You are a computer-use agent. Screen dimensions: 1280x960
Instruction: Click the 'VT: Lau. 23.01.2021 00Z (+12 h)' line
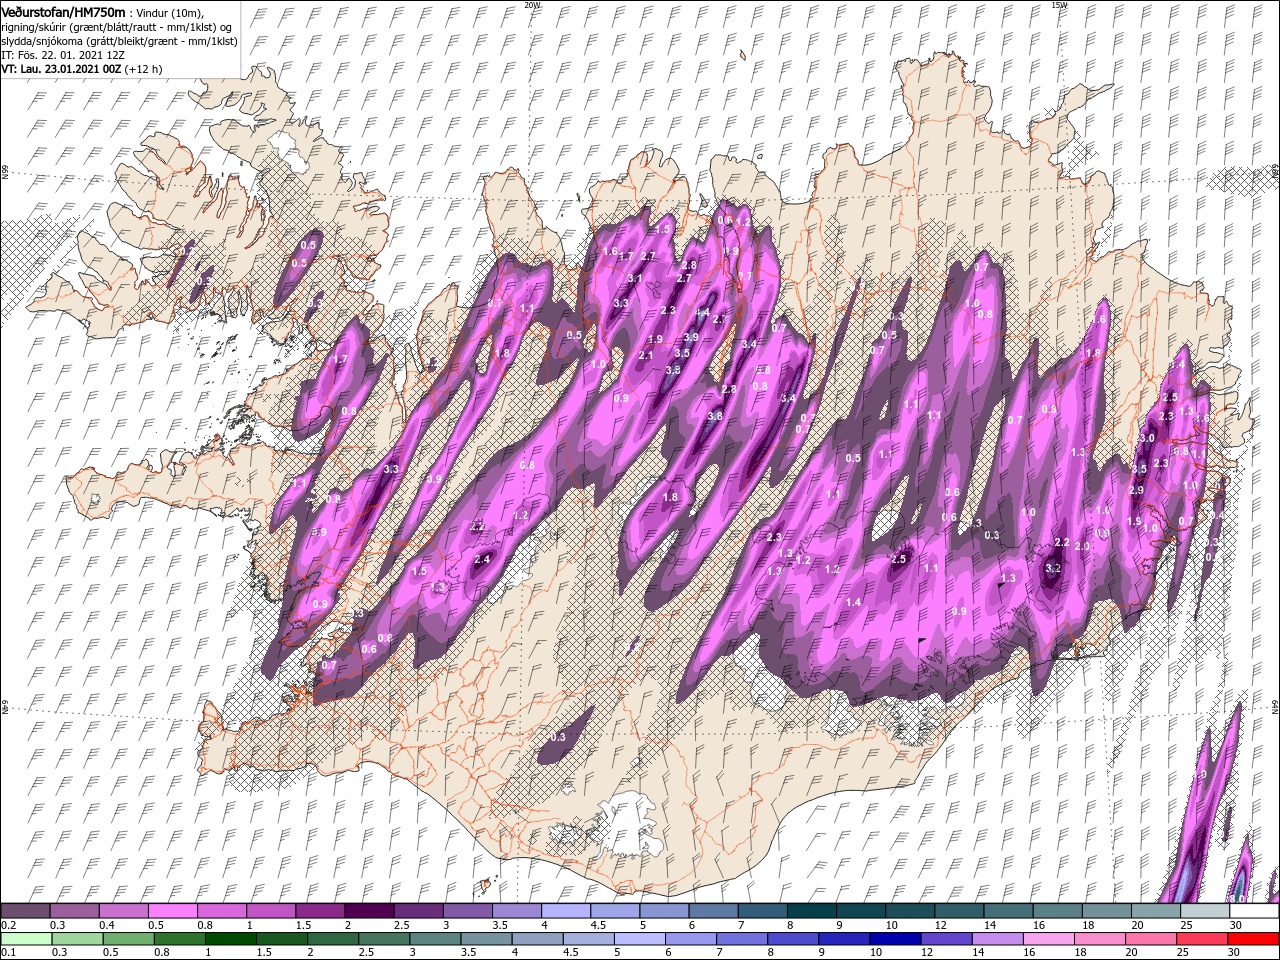82,69
